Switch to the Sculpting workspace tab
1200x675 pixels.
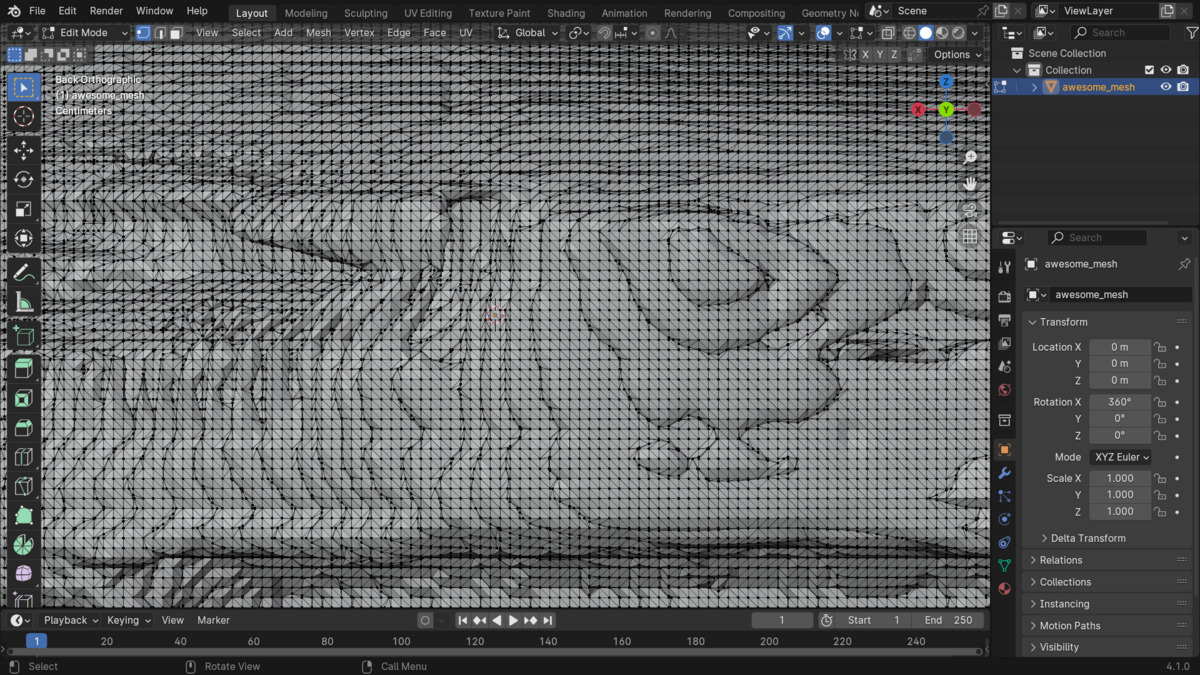coord(365,13)
